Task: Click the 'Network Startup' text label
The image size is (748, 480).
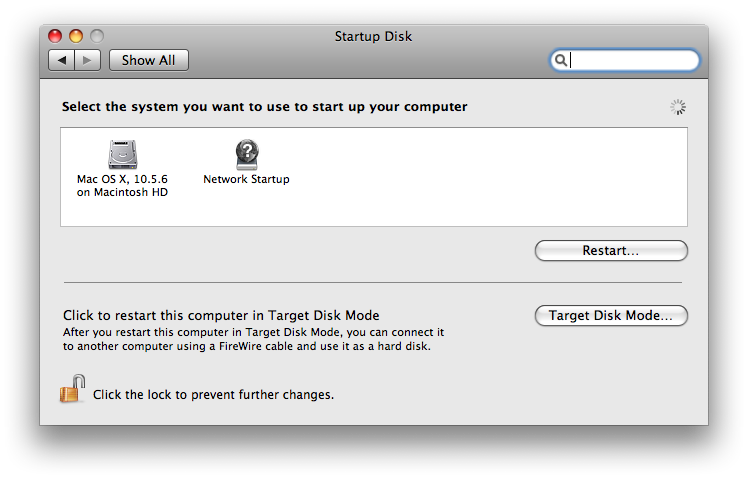Action: (246, 180)
